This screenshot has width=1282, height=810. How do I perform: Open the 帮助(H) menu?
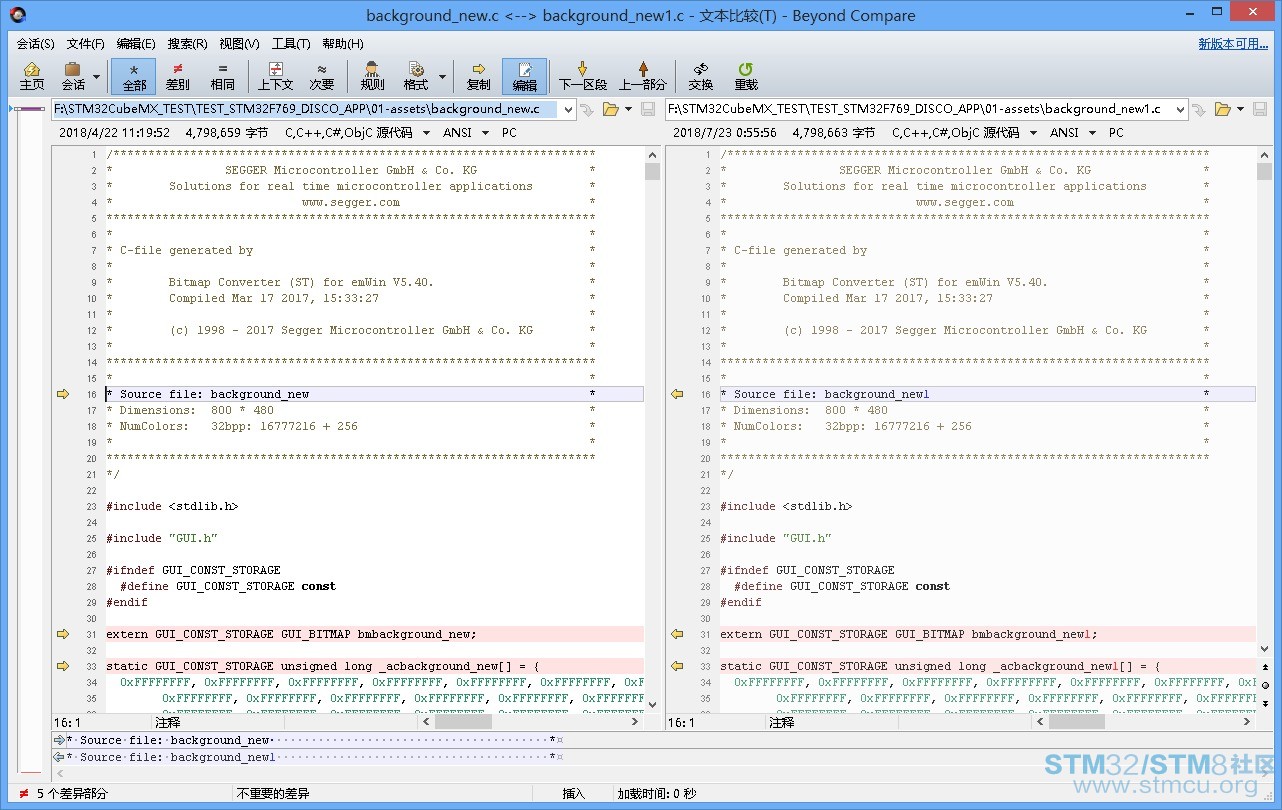[x=343, y=44]
